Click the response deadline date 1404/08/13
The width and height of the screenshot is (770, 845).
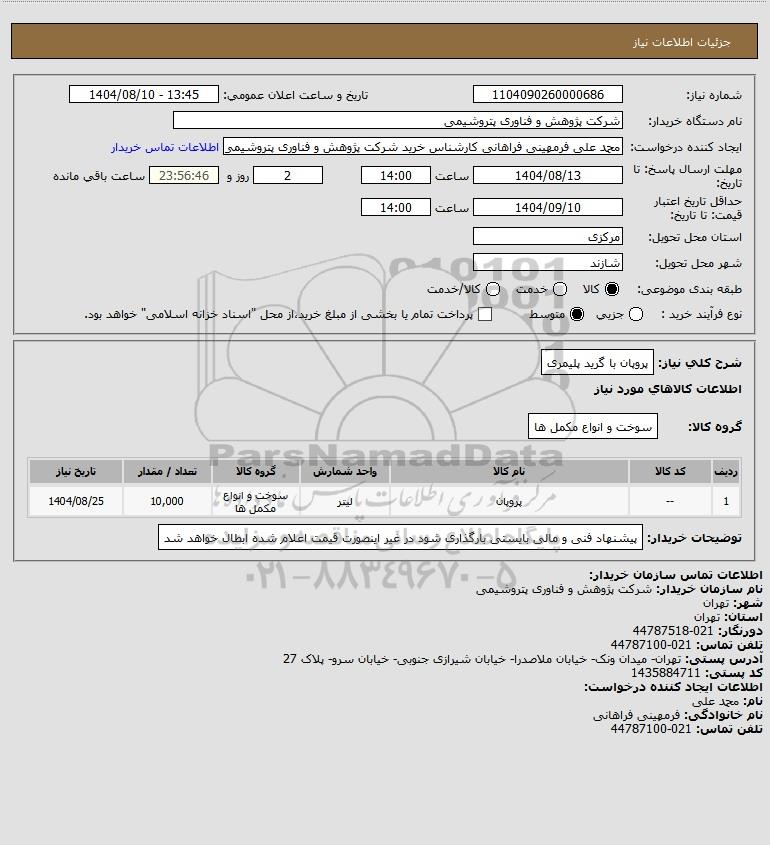point(547,175)
